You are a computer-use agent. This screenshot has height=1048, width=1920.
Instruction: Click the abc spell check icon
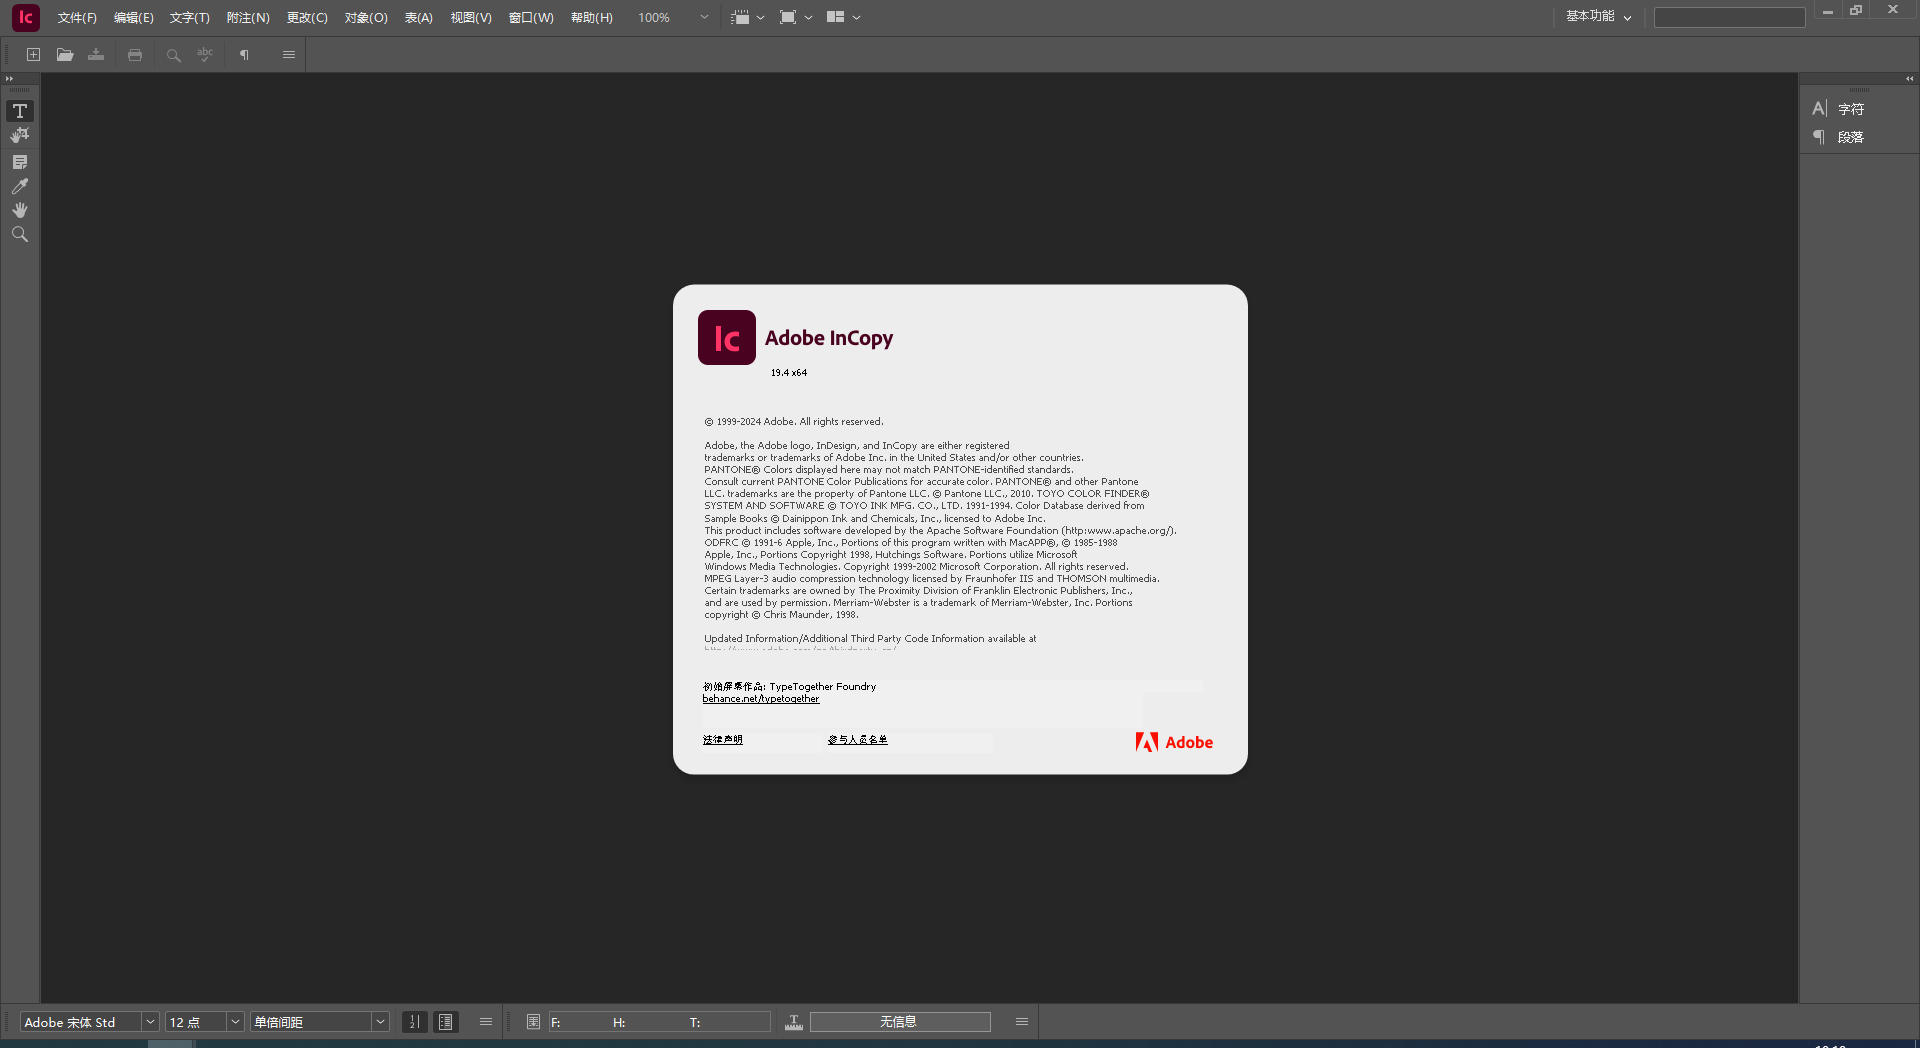point(205,55)
